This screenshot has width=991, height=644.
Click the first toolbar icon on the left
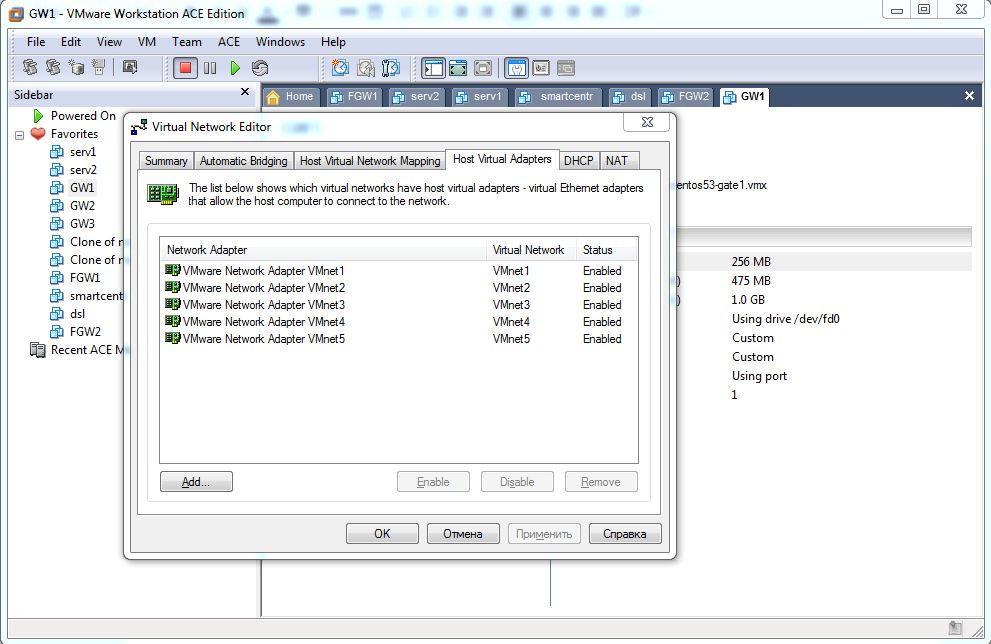30,67
